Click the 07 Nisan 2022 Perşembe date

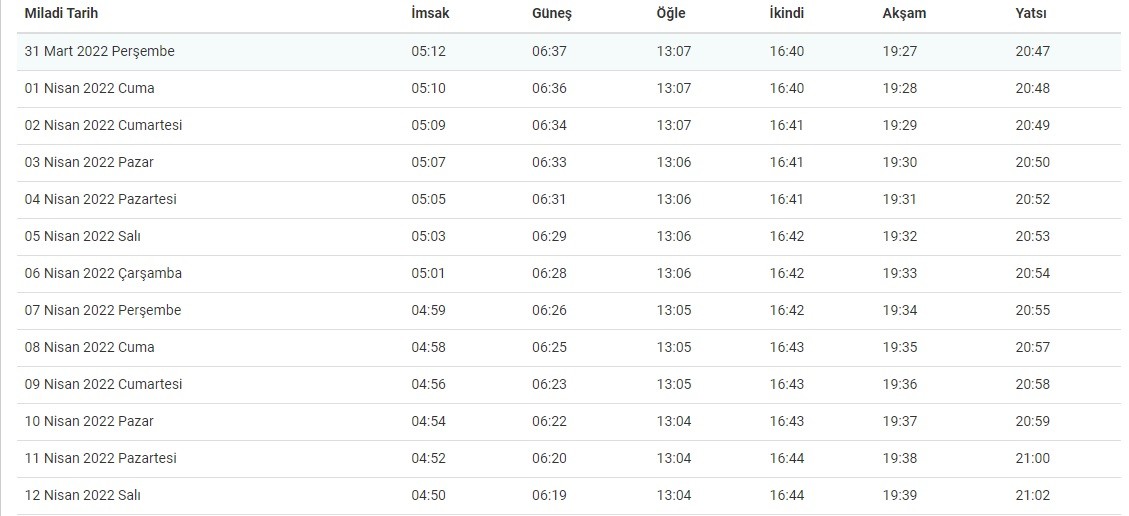103,310
